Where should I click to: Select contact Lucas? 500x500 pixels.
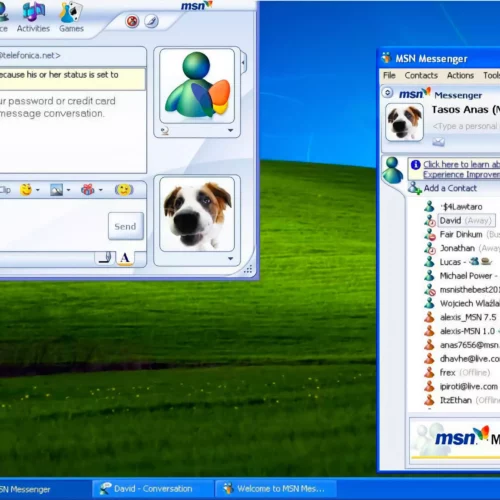click(450, 262)
